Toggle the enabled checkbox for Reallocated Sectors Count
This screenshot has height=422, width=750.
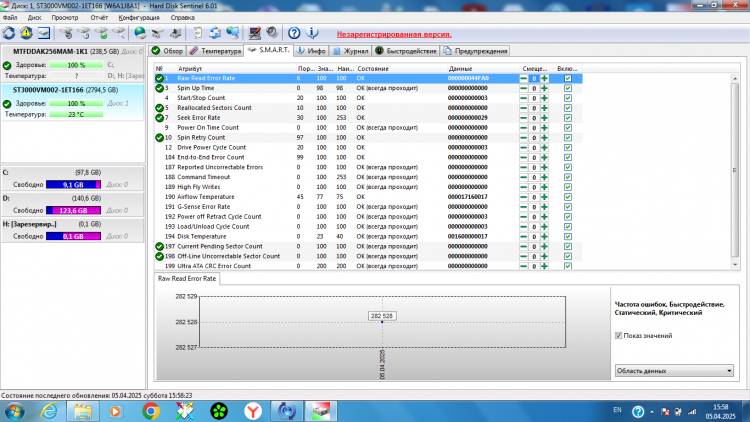[568, 108]
